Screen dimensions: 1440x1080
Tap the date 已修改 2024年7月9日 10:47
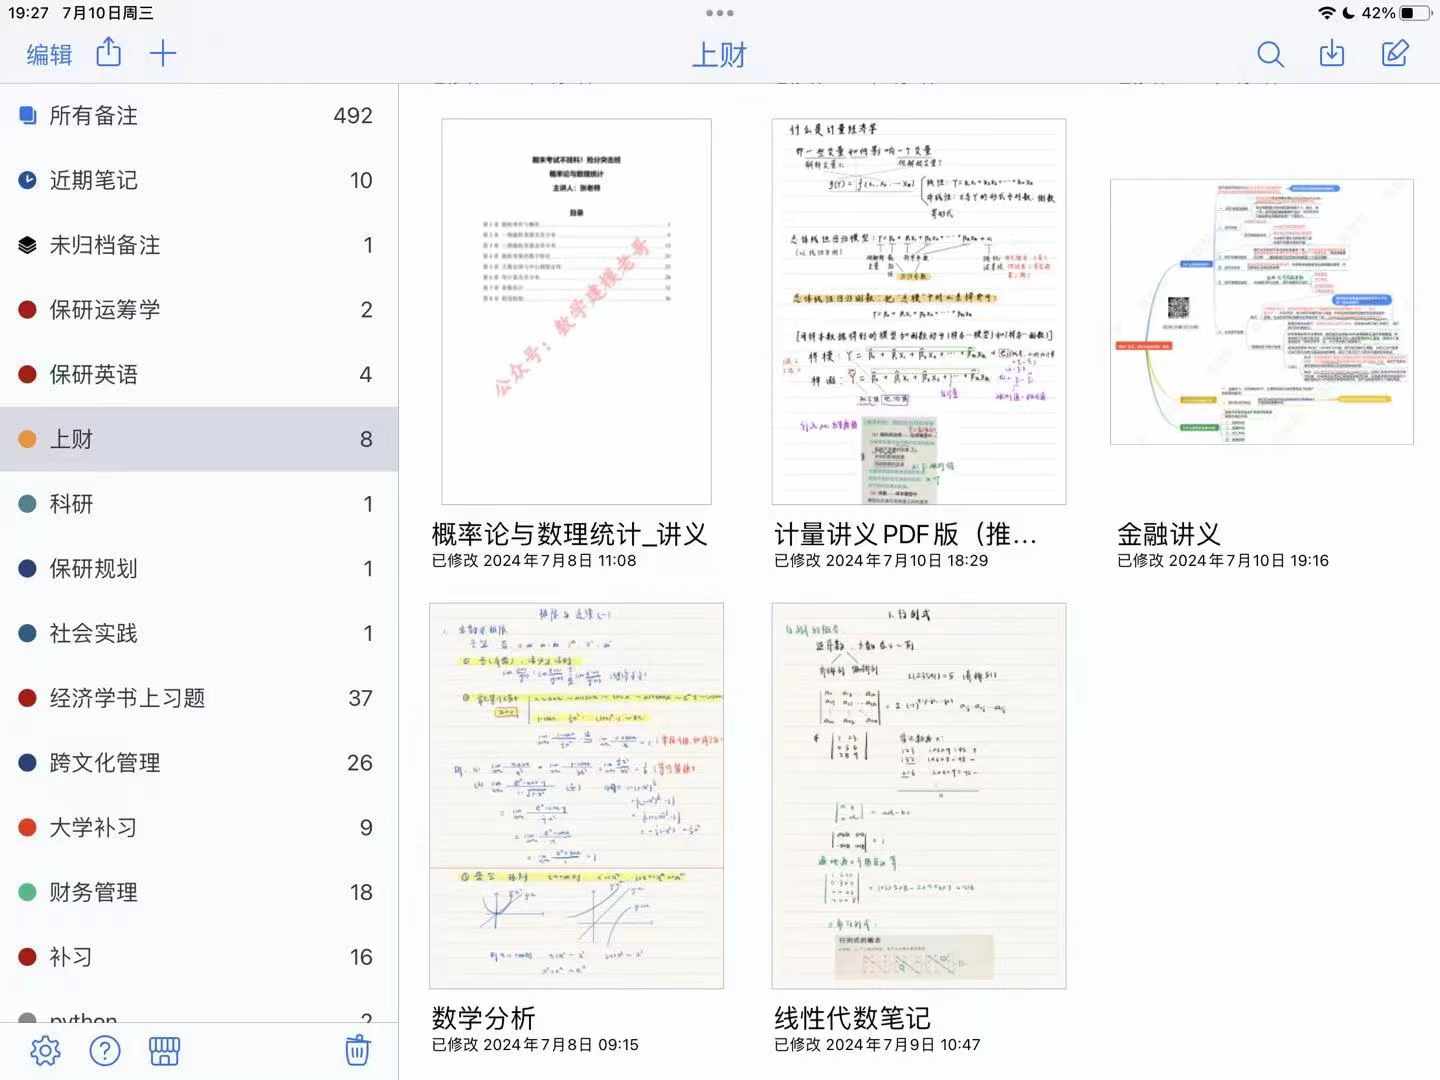coord(877,1045)
